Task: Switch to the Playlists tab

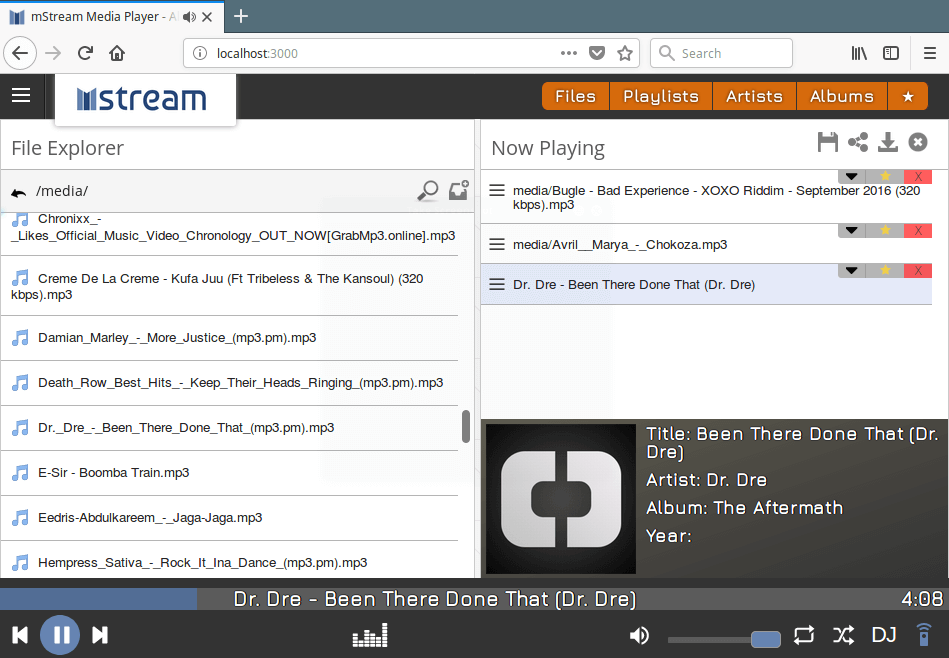Action: [660, 96]
